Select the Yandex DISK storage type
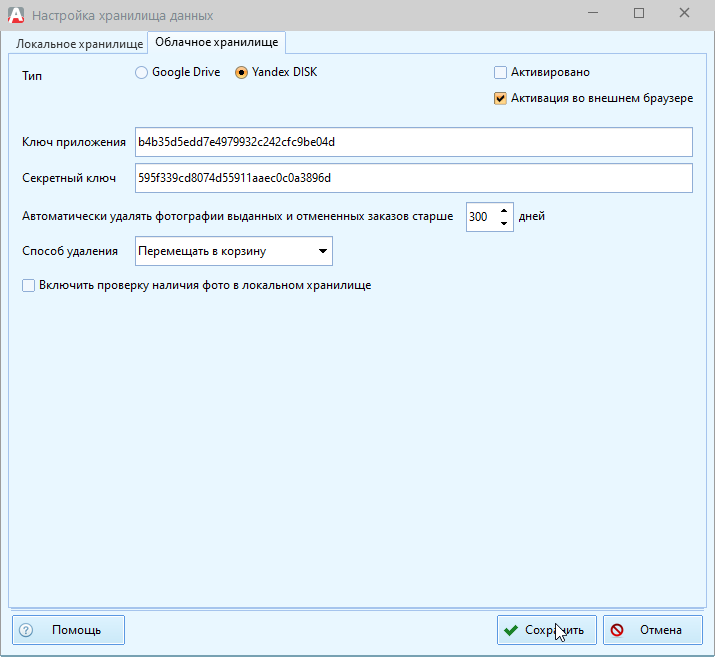 pyautogui.click(x=241, y=73)
